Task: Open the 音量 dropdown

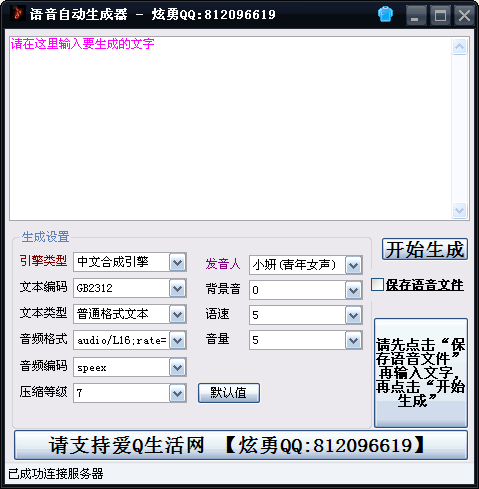Action: 353,340
